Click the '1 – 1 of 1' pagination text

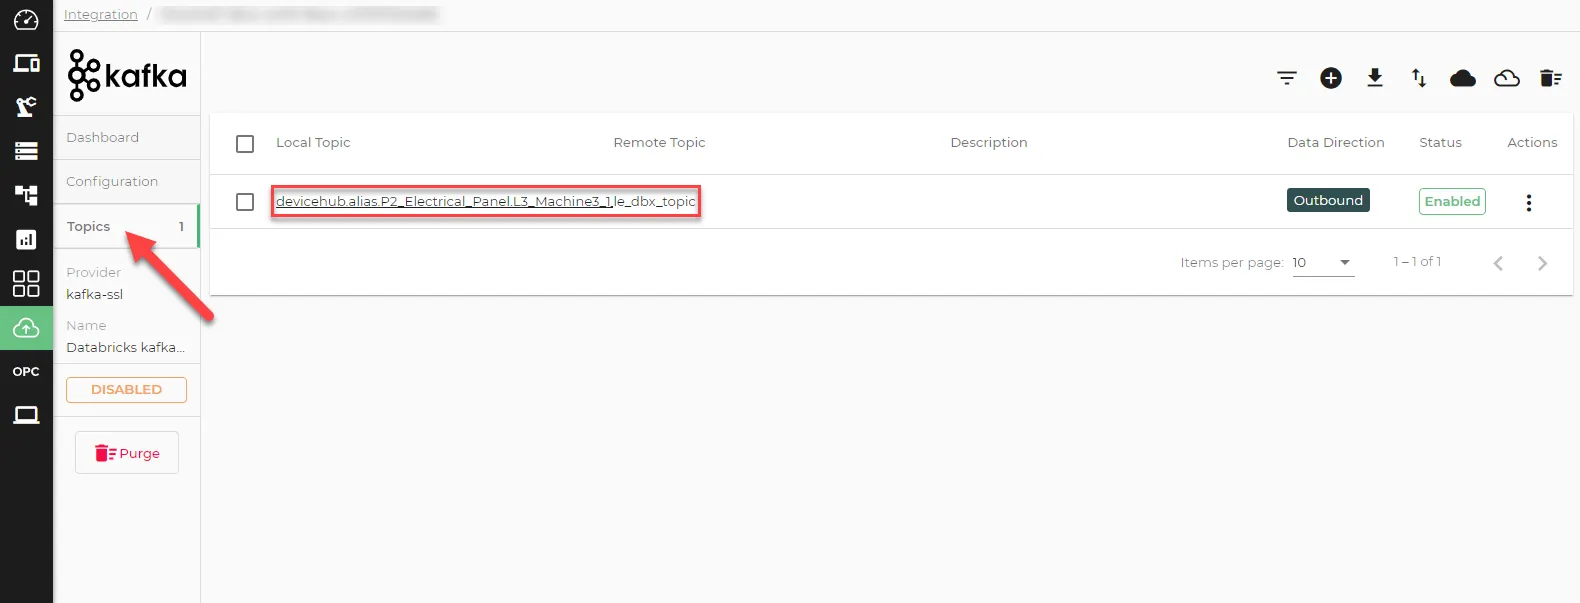coord(1417,262)
